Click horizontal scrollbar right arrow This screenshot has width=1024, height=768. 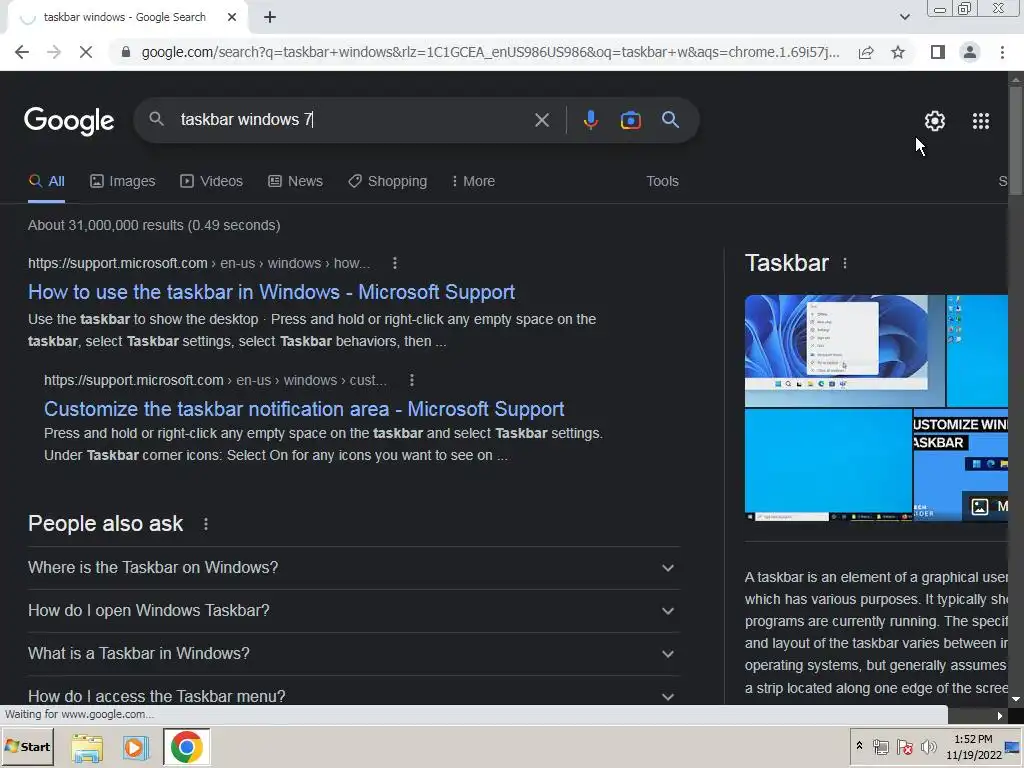[1000, 716]
